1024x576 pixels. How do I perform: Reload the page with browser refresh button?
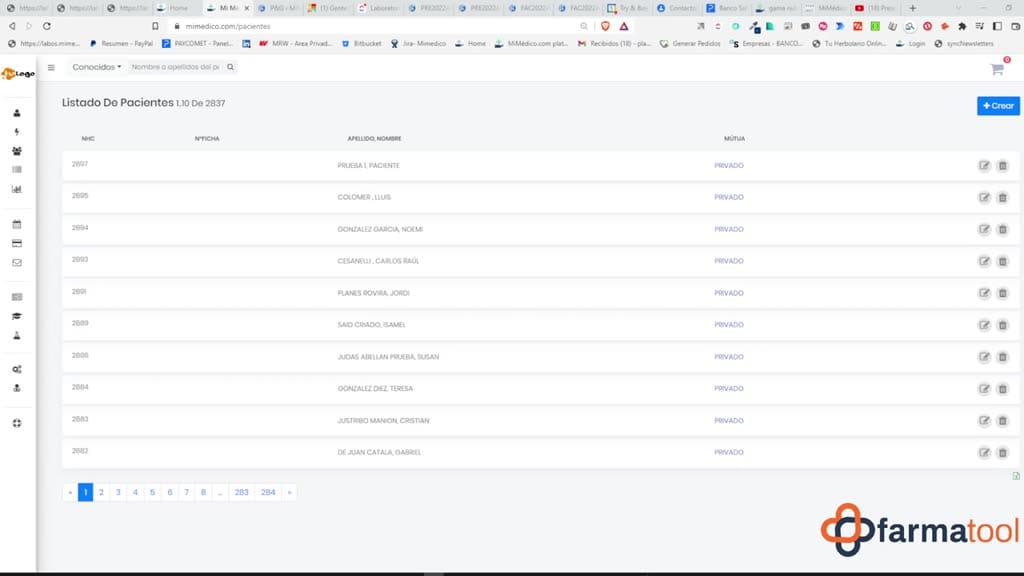46,26
